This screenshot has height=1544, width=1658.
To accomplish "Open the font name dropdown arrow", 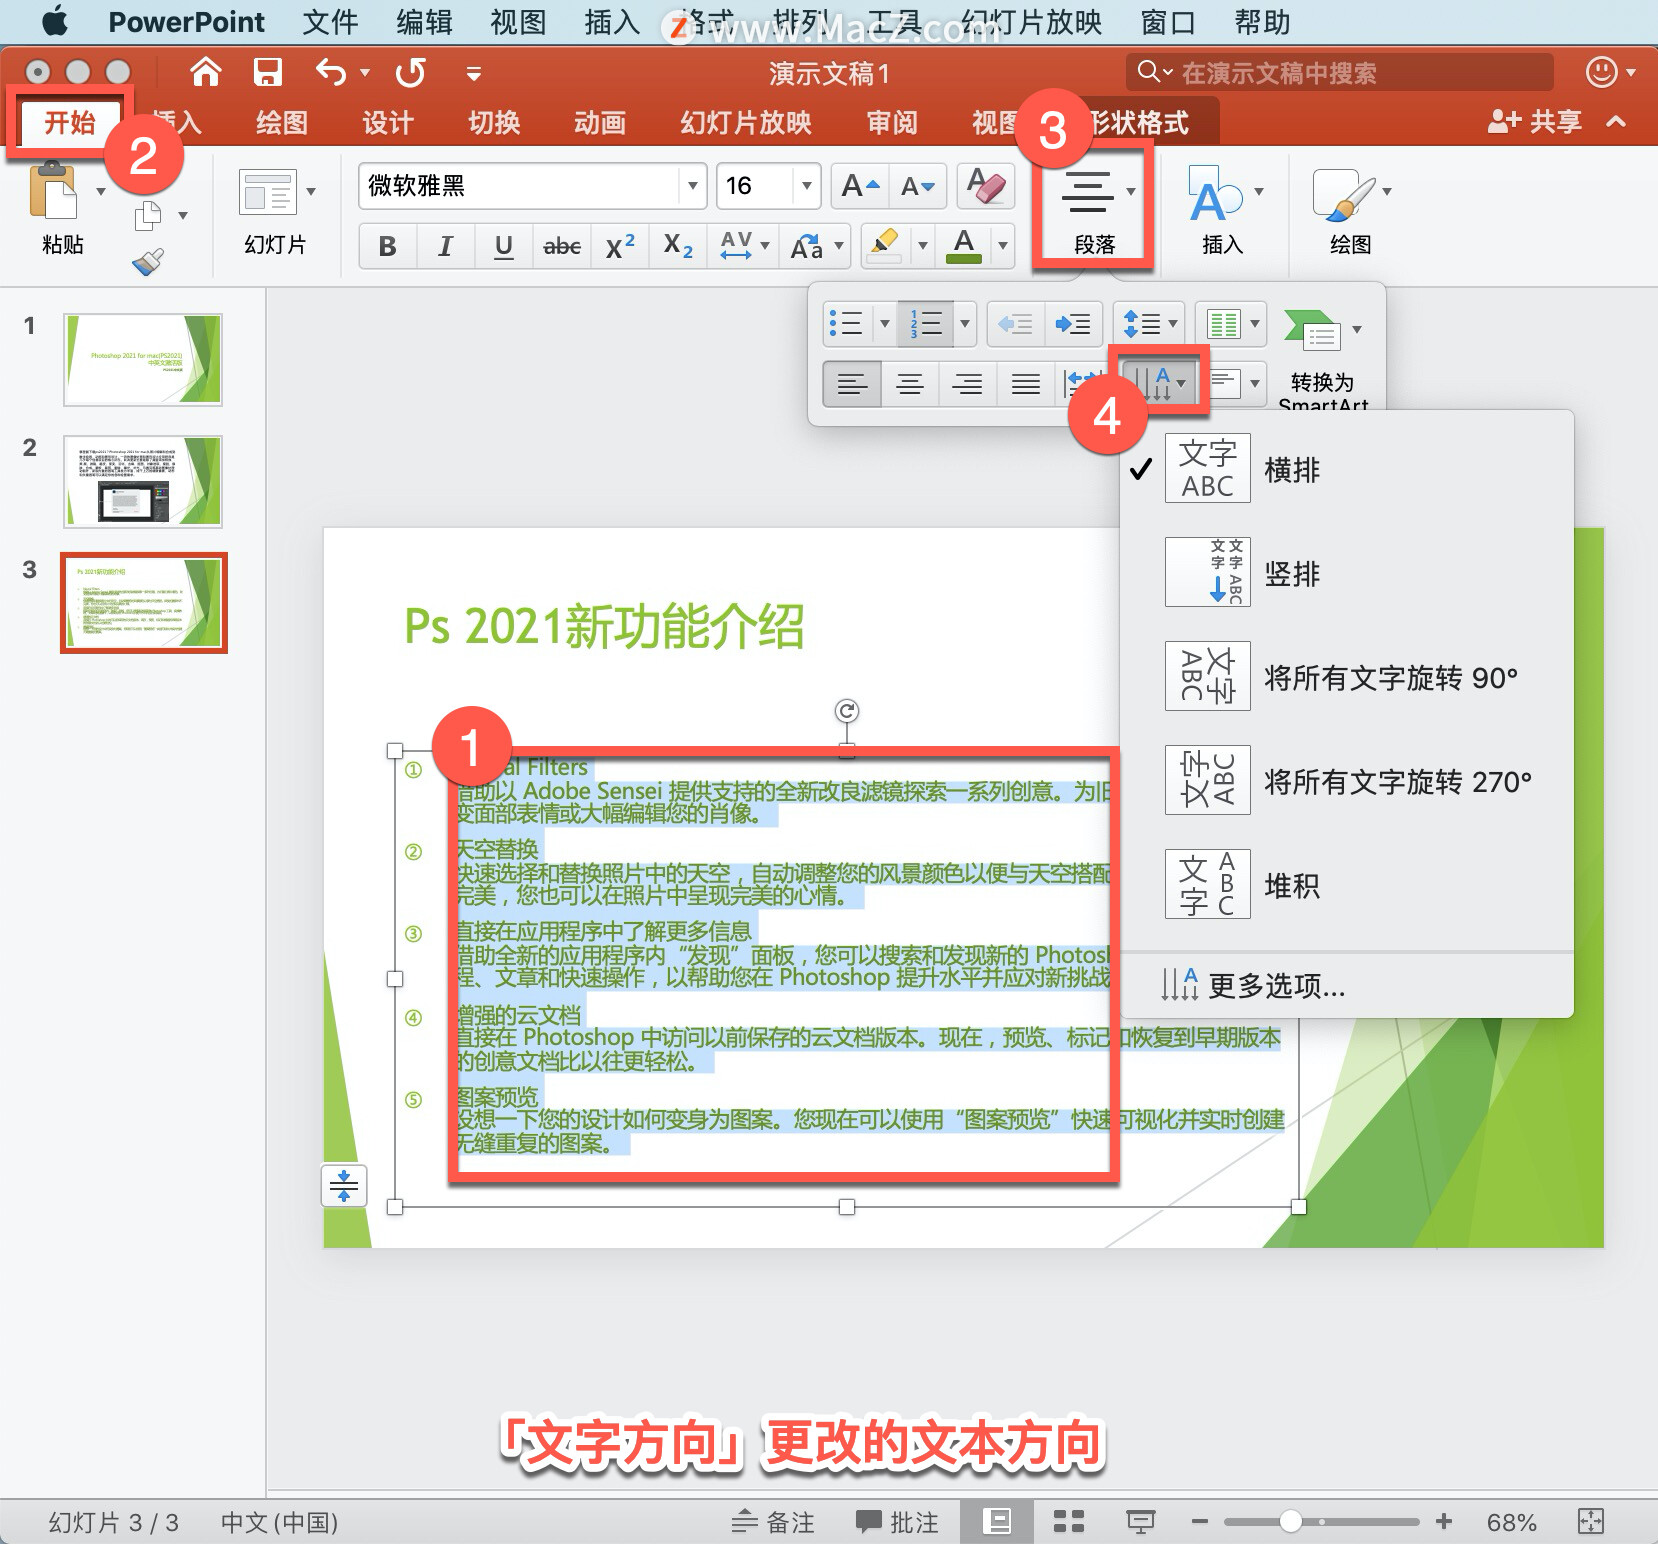I will (692, 186).
